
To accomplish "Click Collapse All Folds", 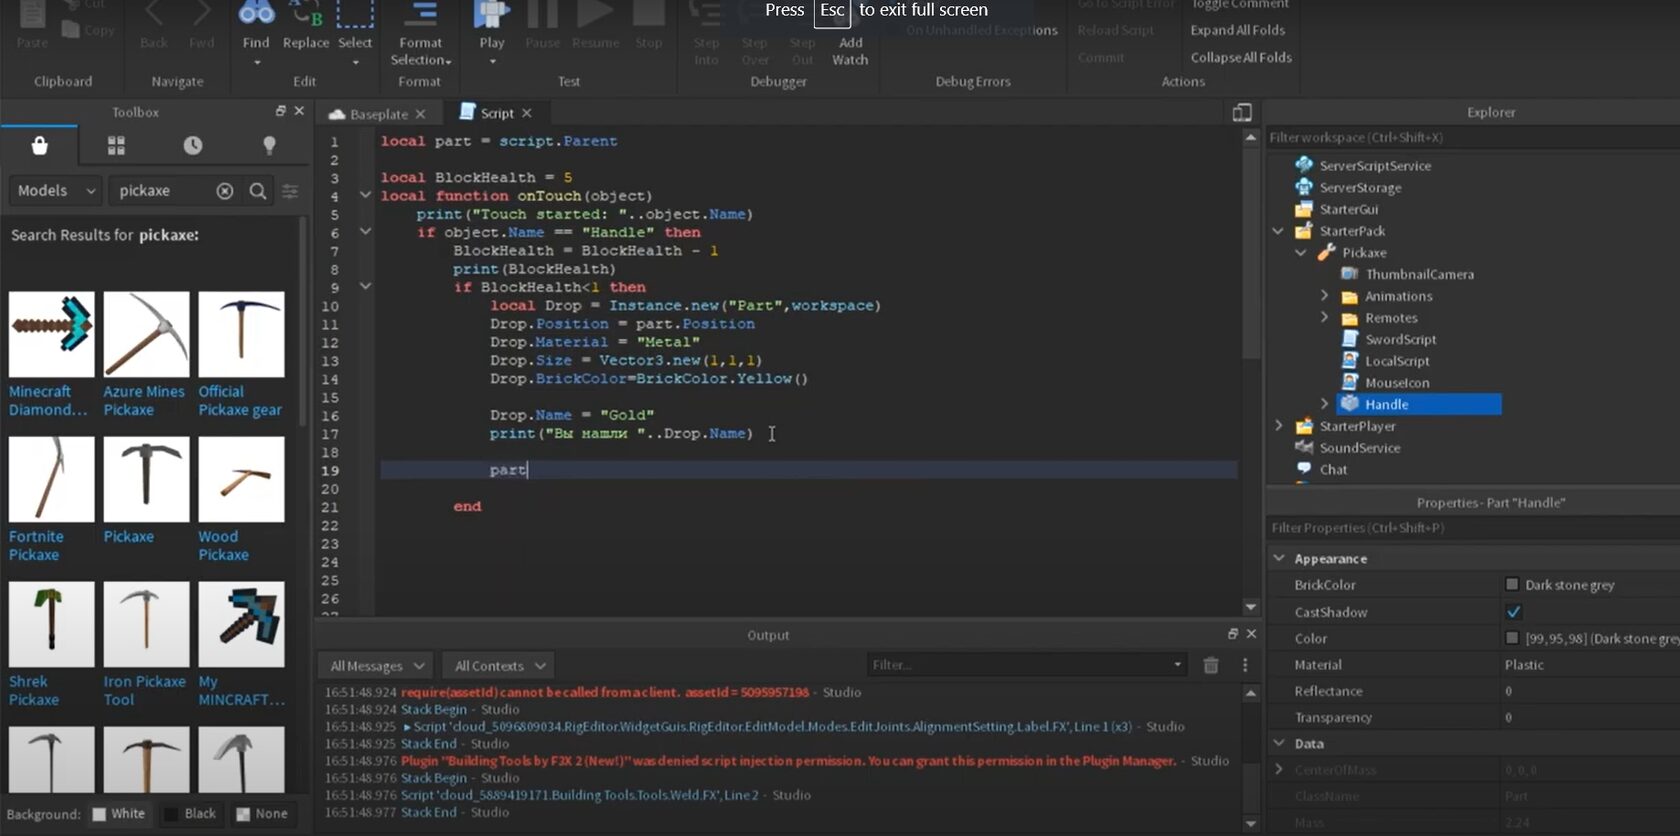I will tap(1241, 57).
